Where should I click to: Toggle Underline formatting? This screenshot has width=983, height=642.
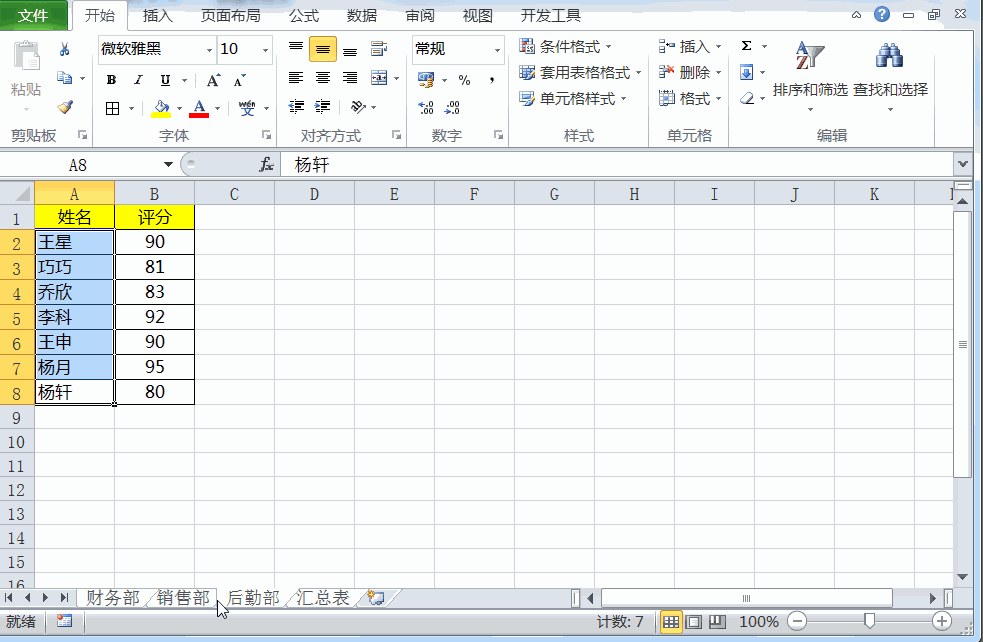click(x=165, y=80)
